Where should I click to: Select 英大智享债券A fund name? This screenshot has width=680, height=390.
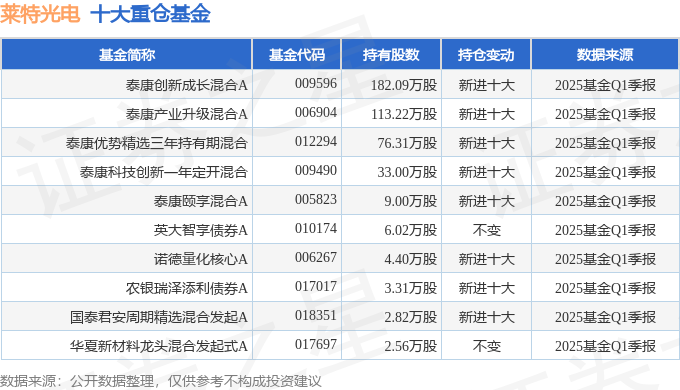pos(200,230)
